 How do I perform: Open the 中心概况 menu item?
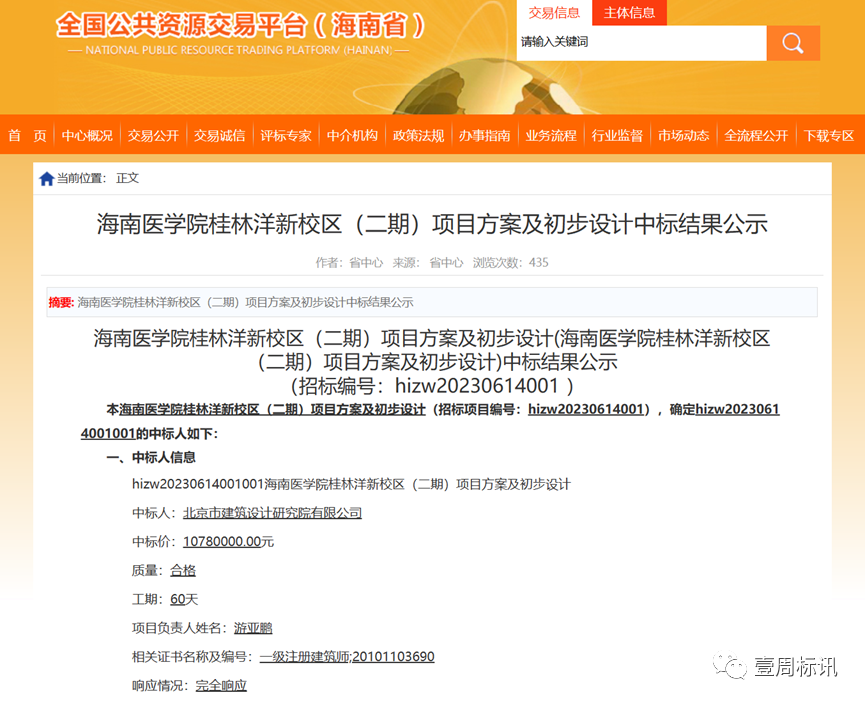tap(87, 135)
